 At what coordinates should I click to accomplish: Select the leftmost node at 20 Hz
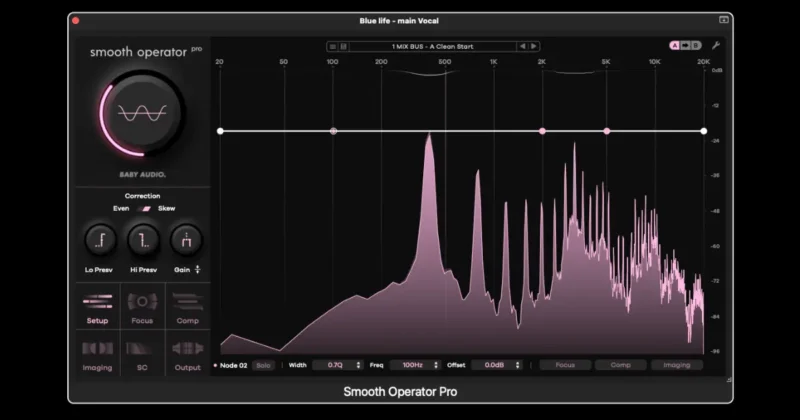220,131
